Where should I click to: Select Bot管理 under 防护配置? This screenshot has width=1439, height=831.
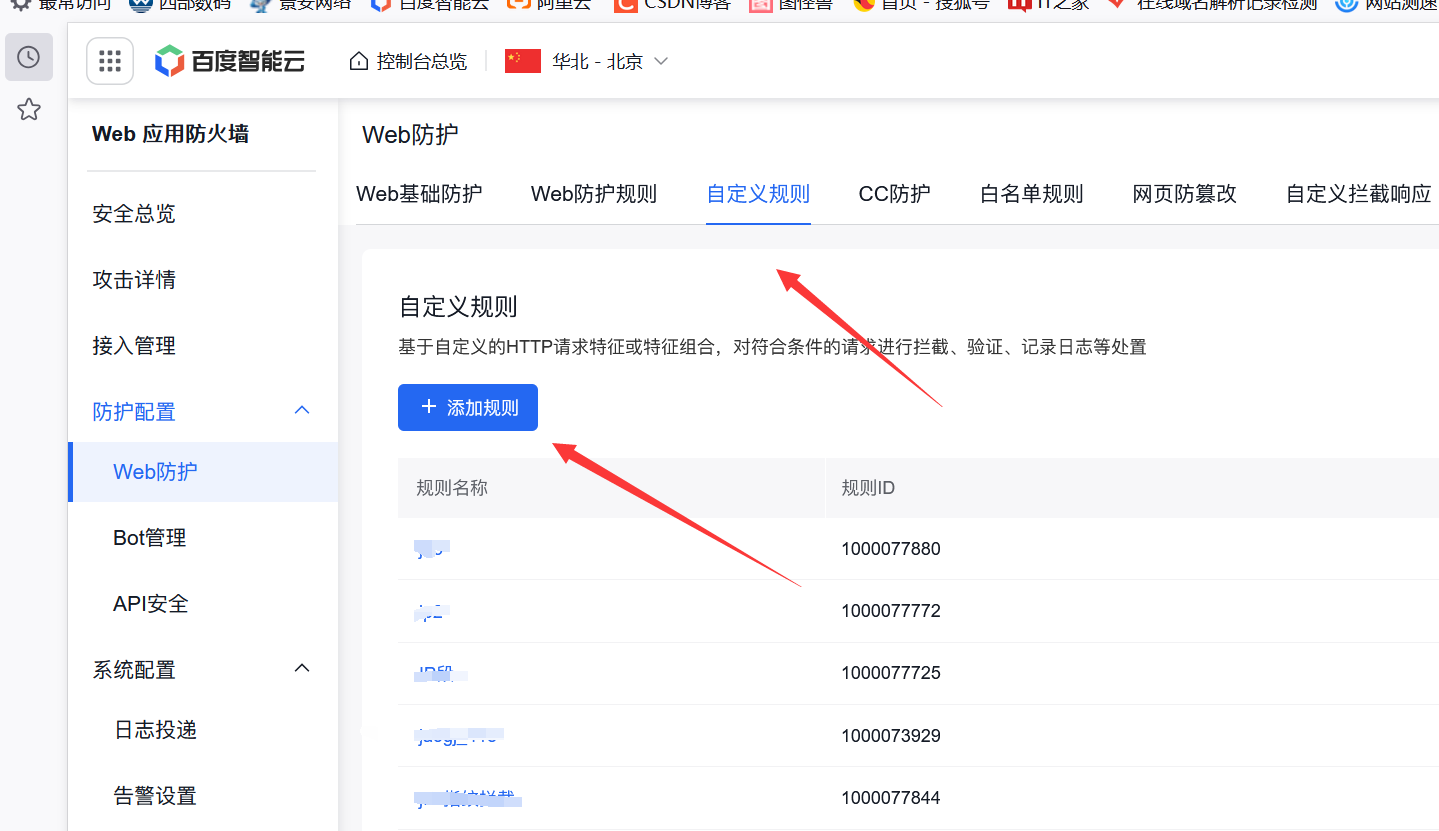(150, 538)
